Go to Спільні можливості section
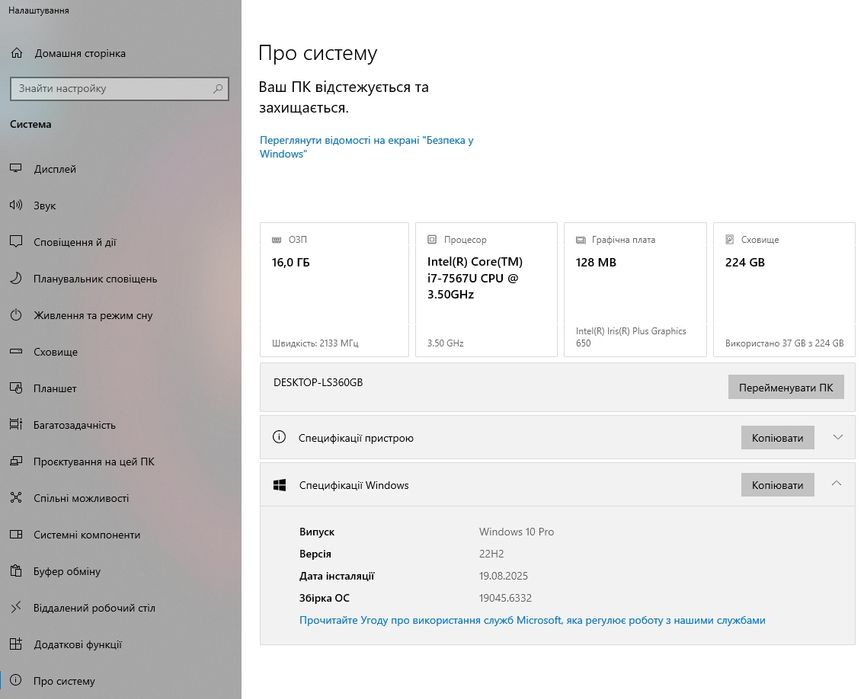Image resolution: width=864 pixels, height=699 pixels. point(81,498)
